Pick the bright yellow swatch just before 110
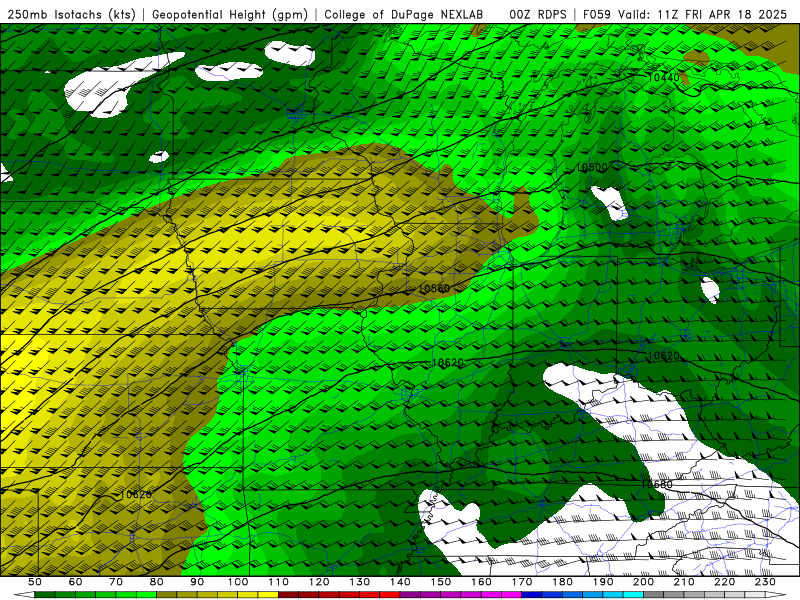This screenshot has height=600, width=800. [268, 595]
